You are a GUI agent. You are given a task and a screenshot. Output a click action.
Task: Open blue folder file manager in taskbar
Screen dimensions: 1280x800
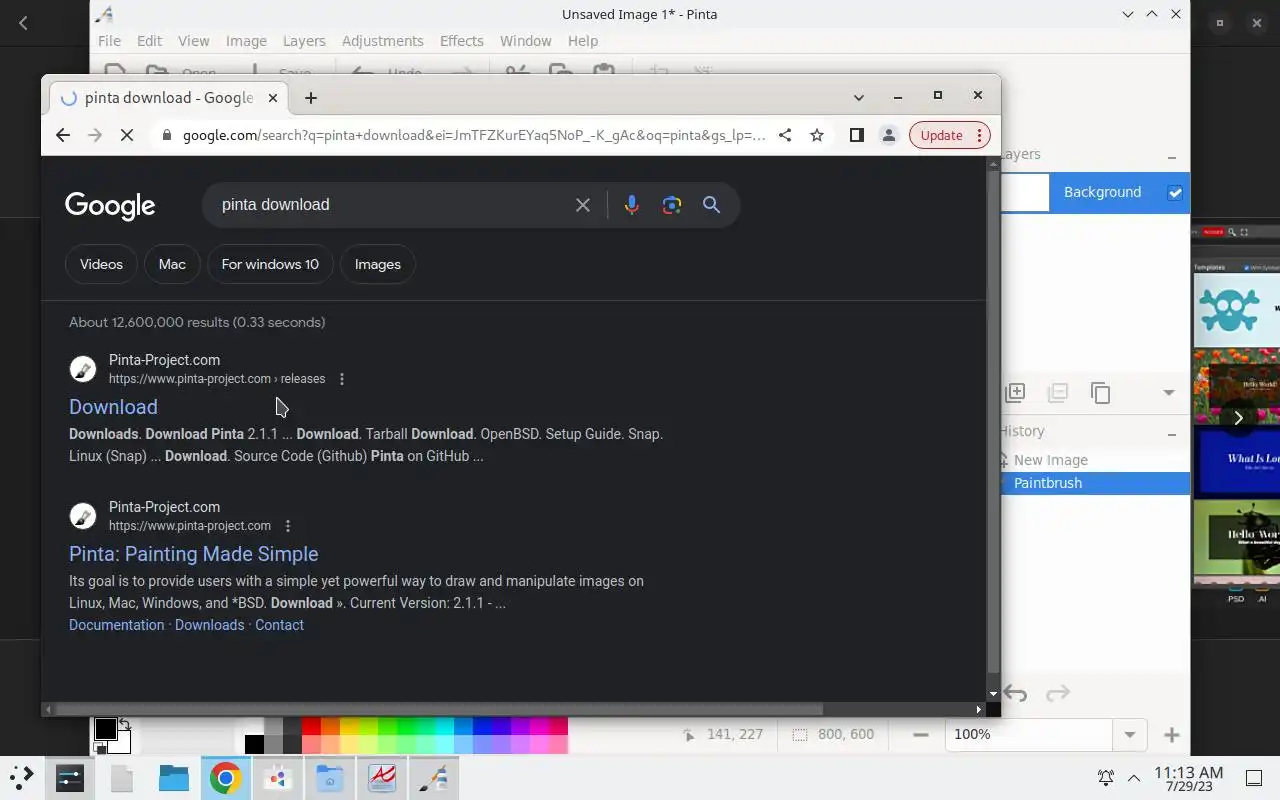[x=174, y=778]
